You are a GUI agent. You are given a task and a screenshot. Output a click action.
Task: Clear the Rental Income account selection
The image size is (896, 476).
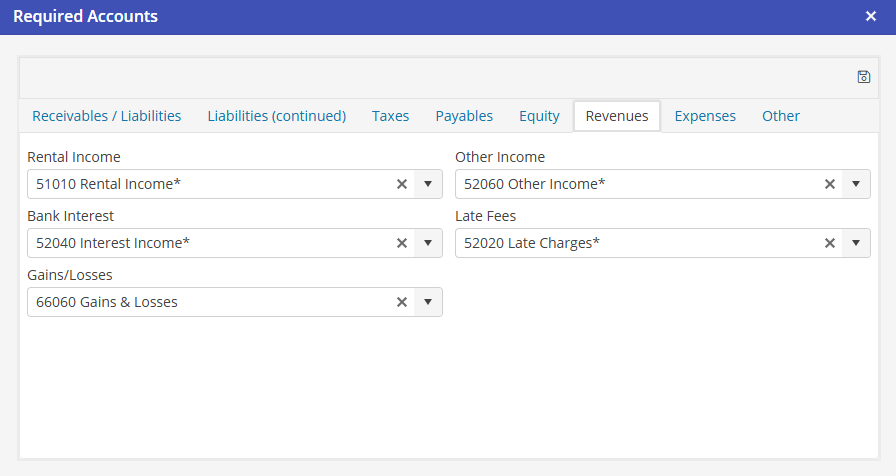[402, 184]
